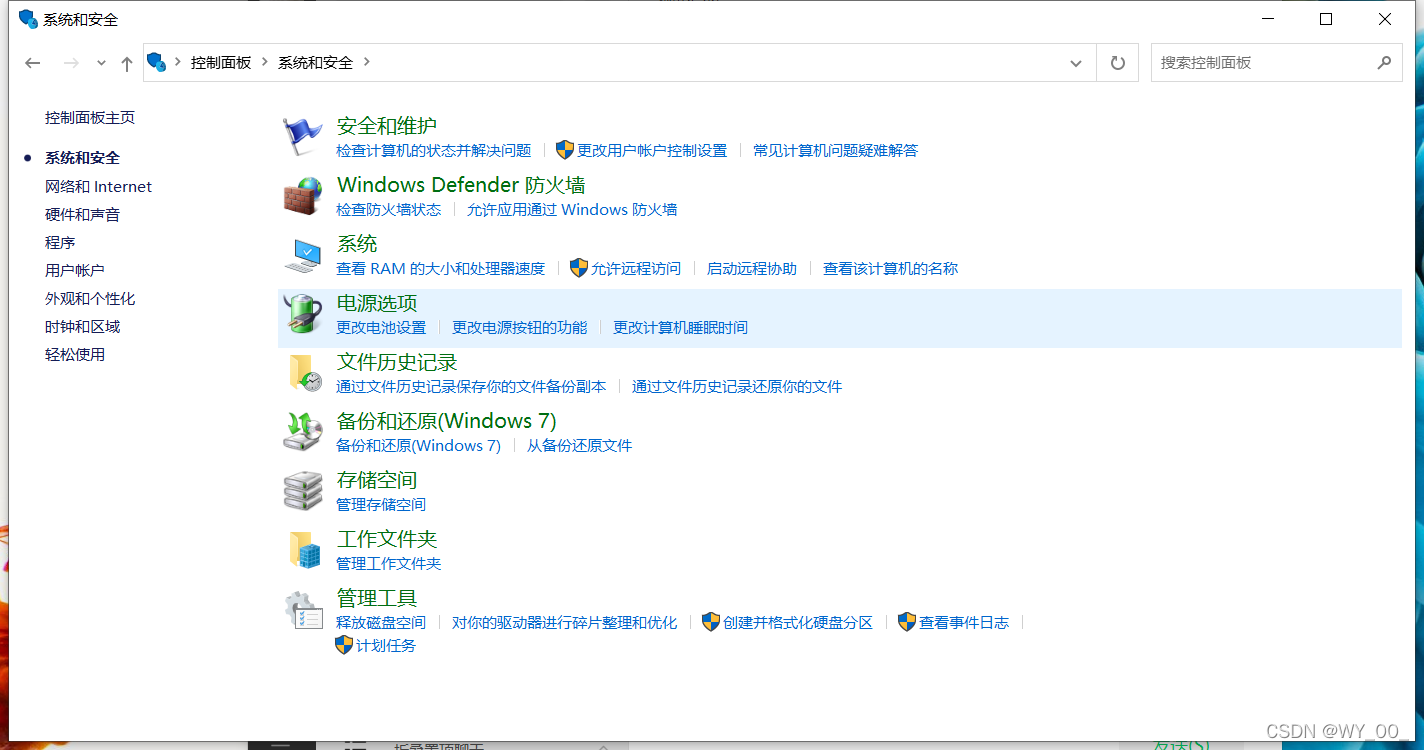Open 通过文件历史记录还原你的文件 link
Screen dimensions: 1424x750
tap(737, 386)
